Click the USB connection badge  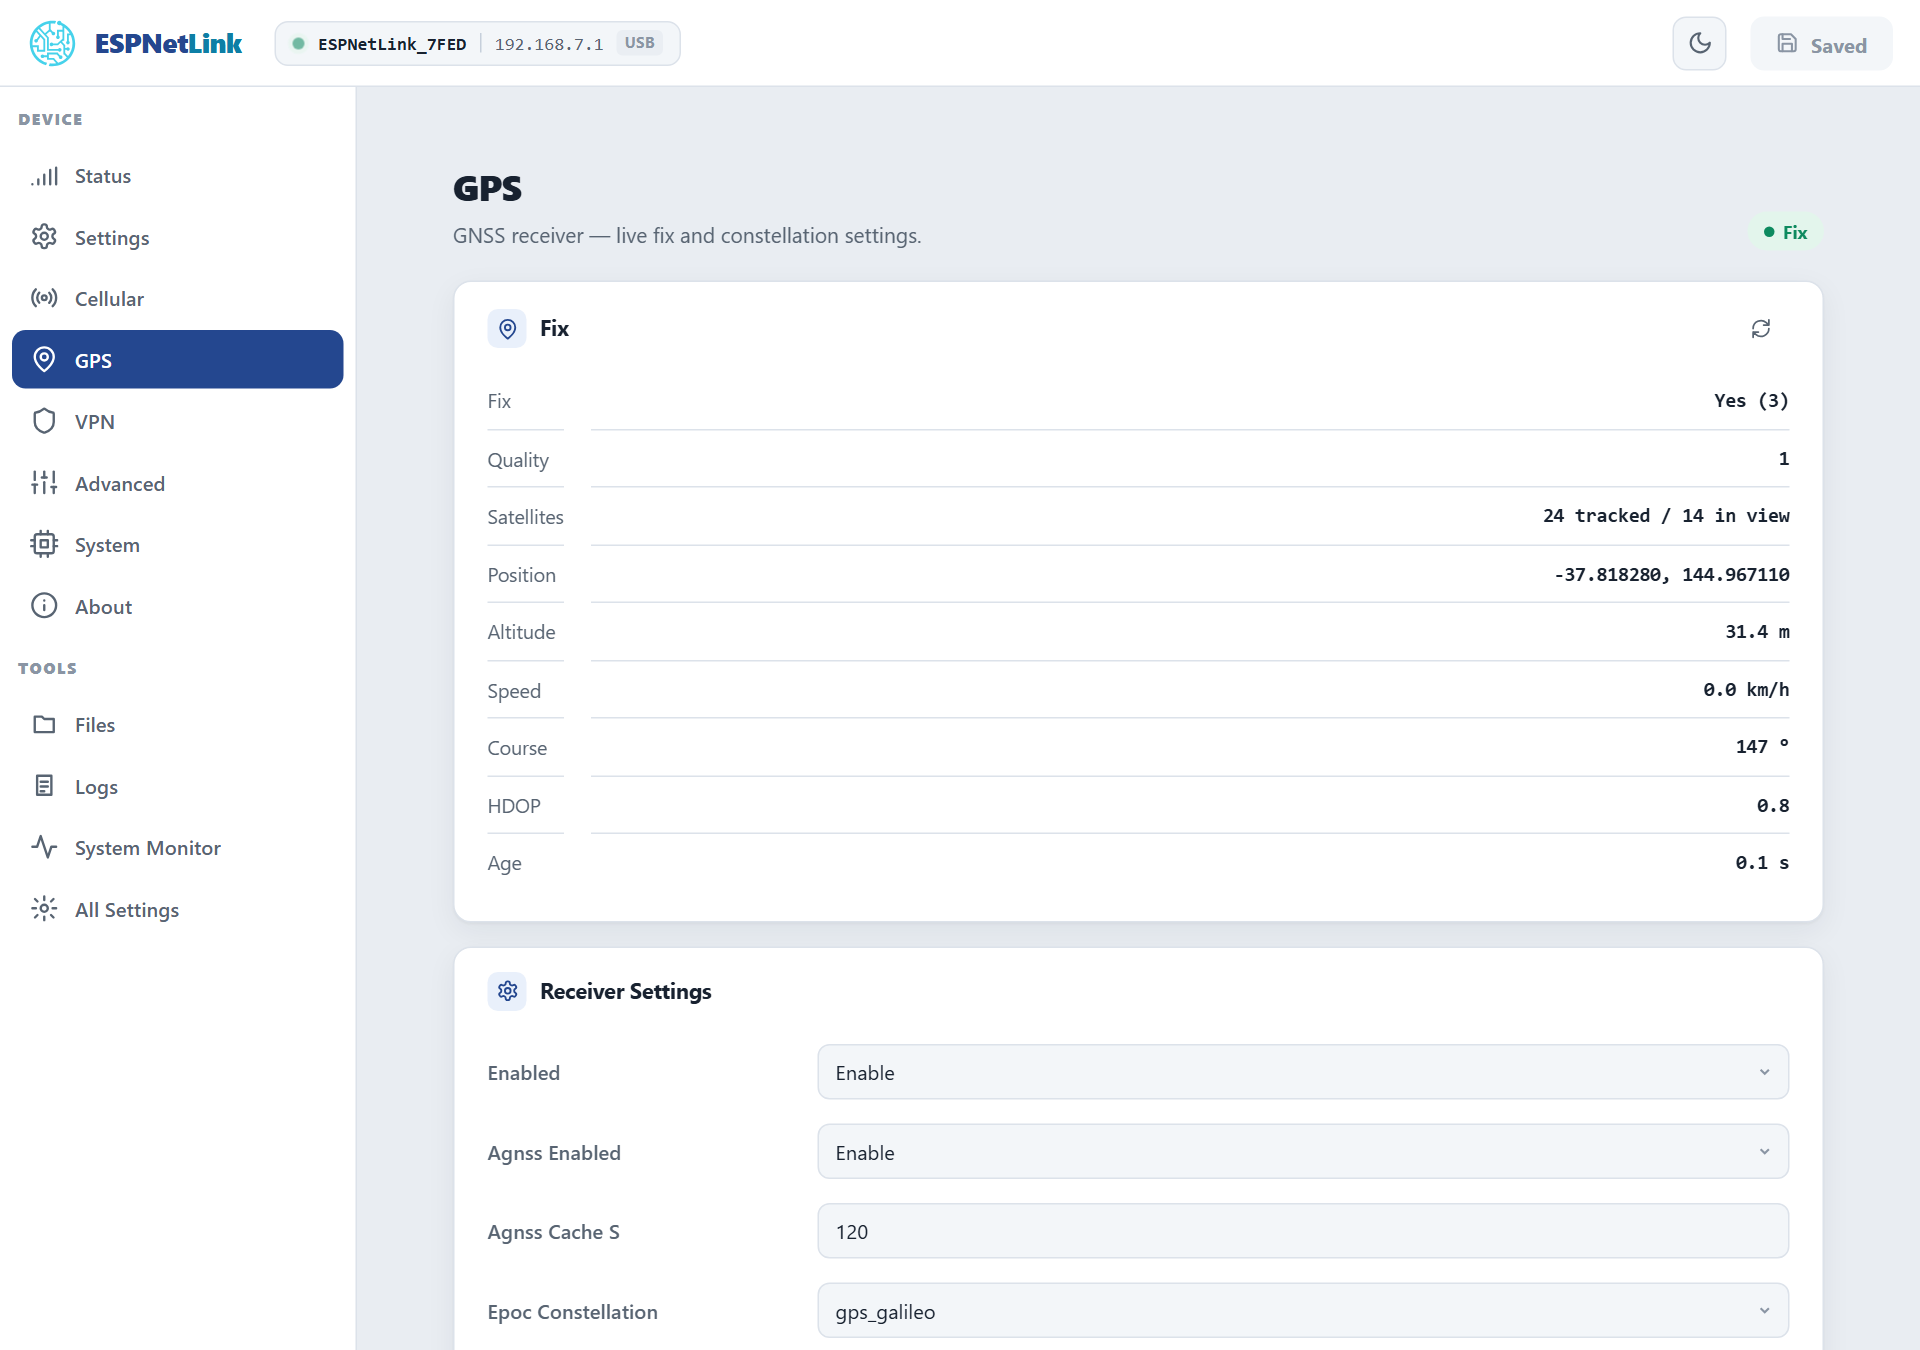[x=640, y=43]
